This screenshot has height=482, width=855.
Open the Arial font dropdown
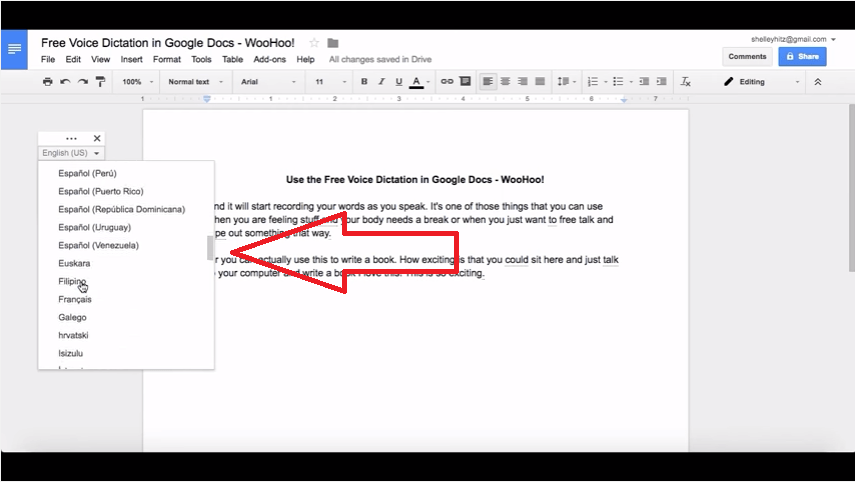click(x=266, y=82)
